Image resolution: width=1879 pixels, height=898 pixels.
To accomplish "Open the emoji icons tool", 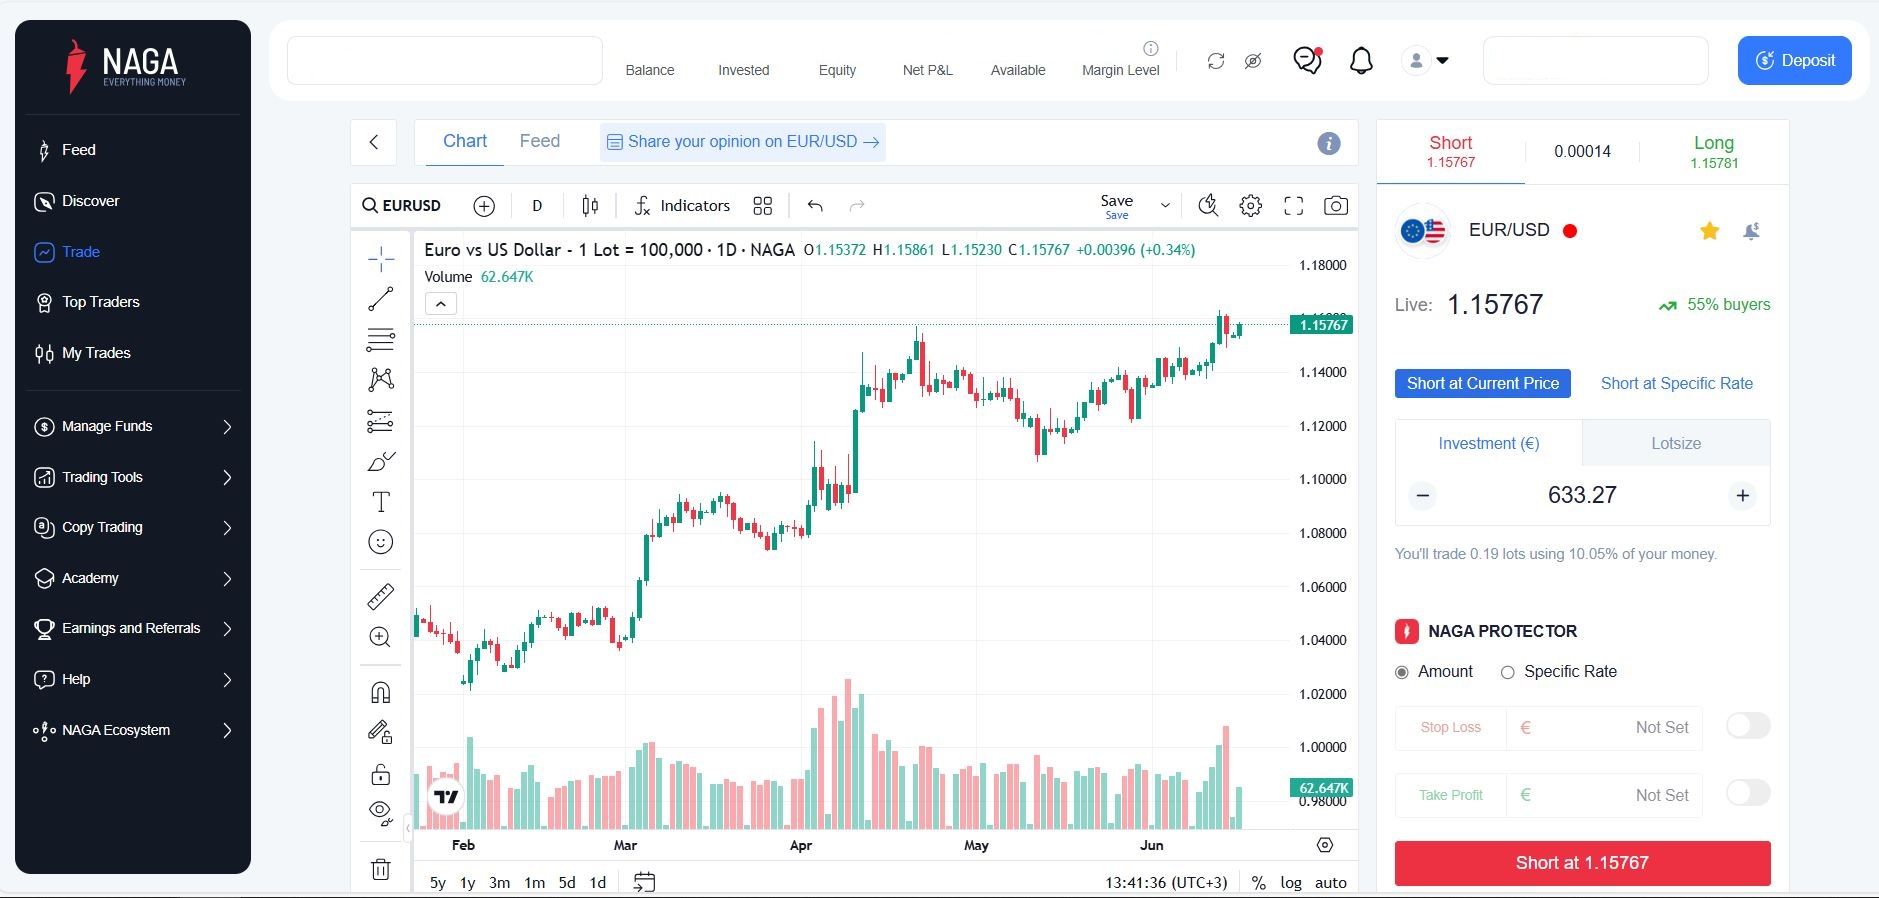I will [380, 542].
